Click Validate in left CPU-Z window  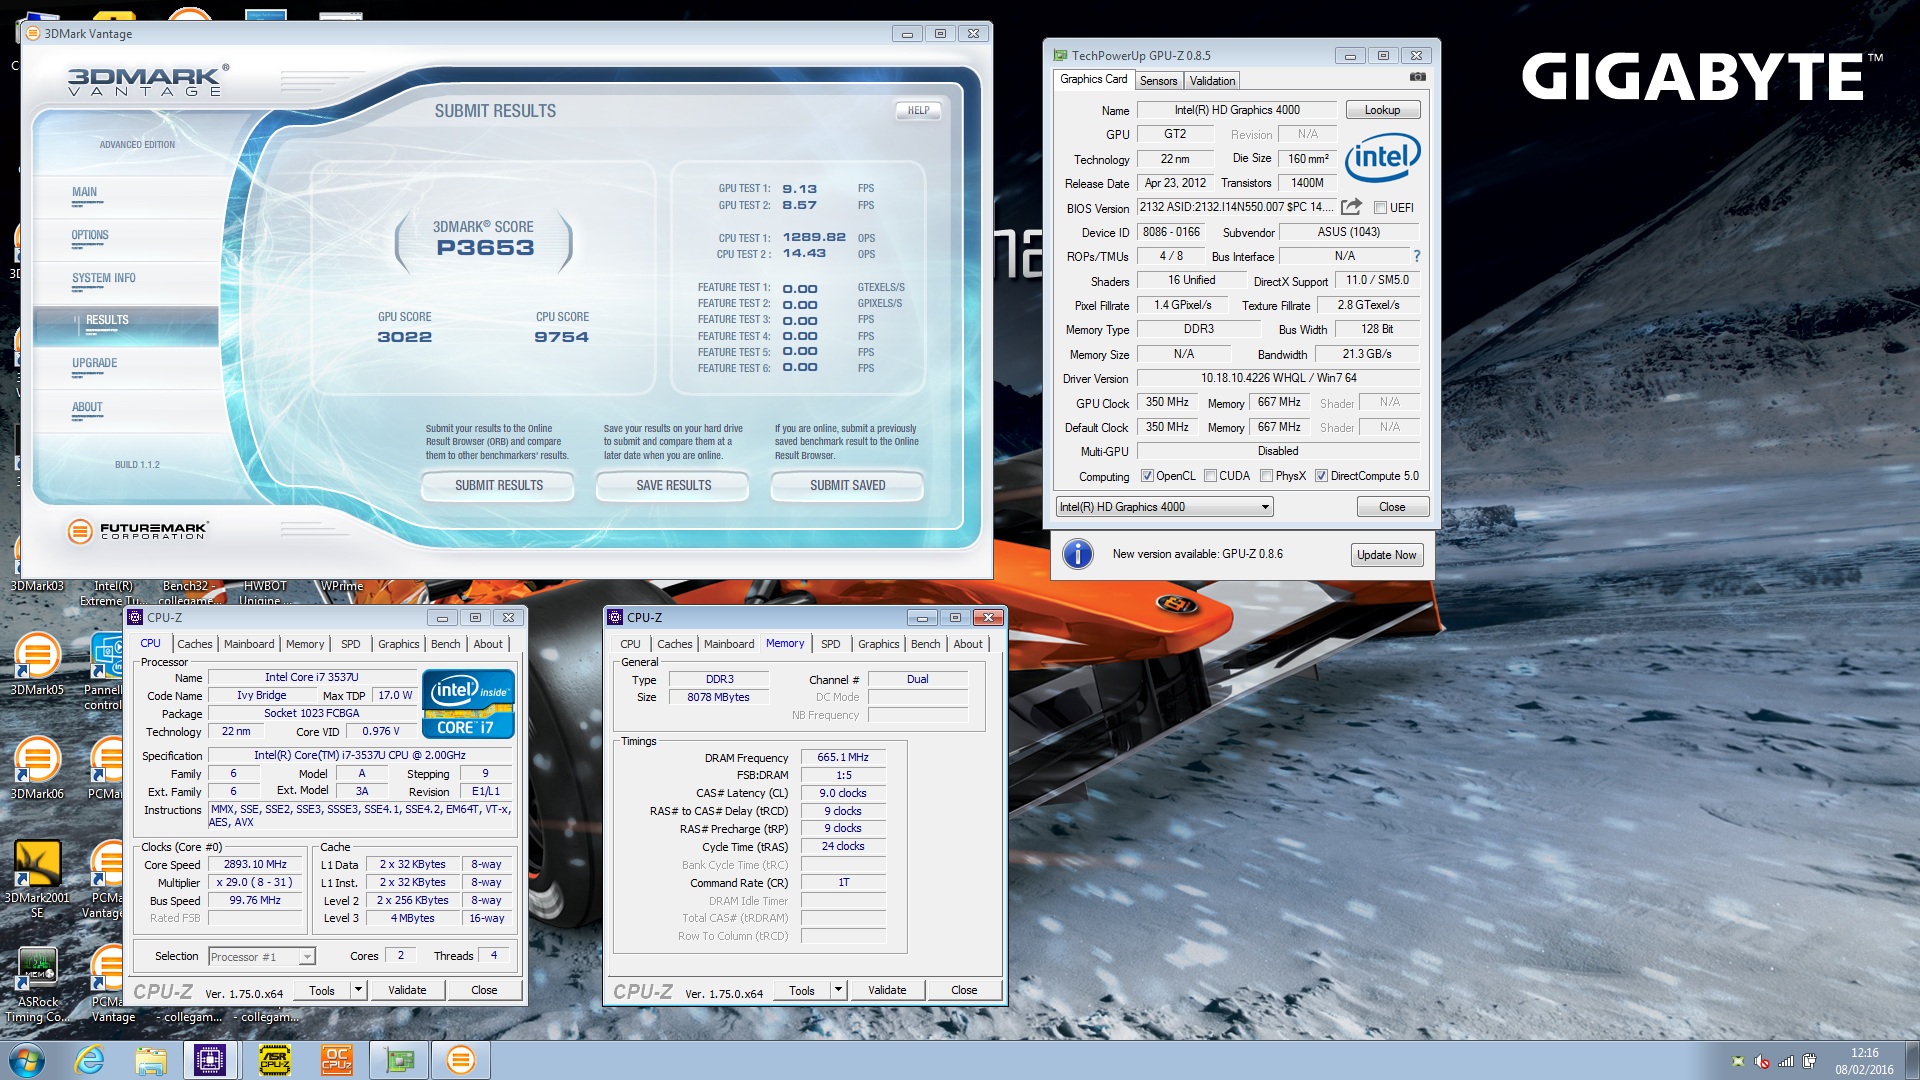[x=407, y=990]
